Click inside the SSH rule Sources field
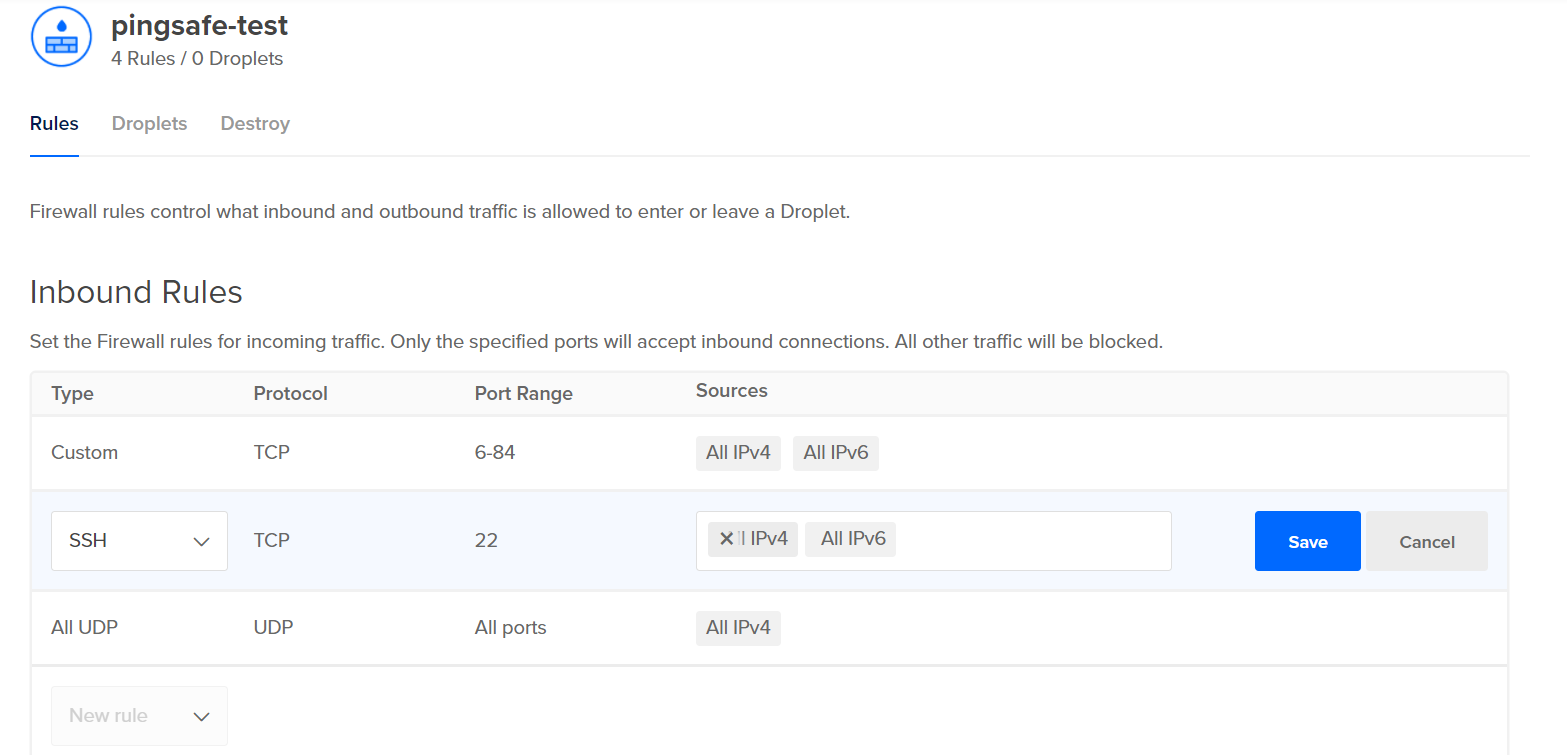Screen dimensions: 1567x755 [1030, 541]
